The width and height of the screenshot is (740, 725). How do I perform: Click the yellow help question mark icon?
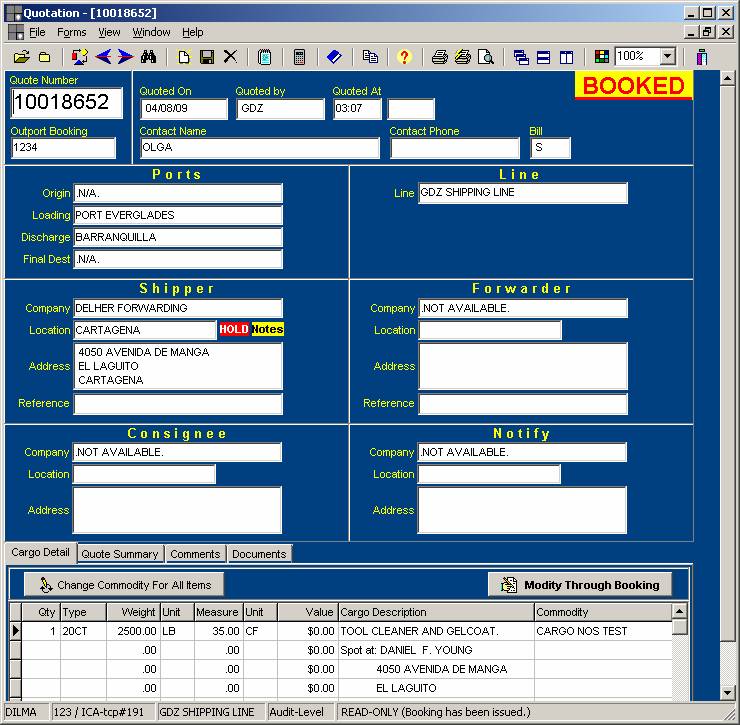404,57
